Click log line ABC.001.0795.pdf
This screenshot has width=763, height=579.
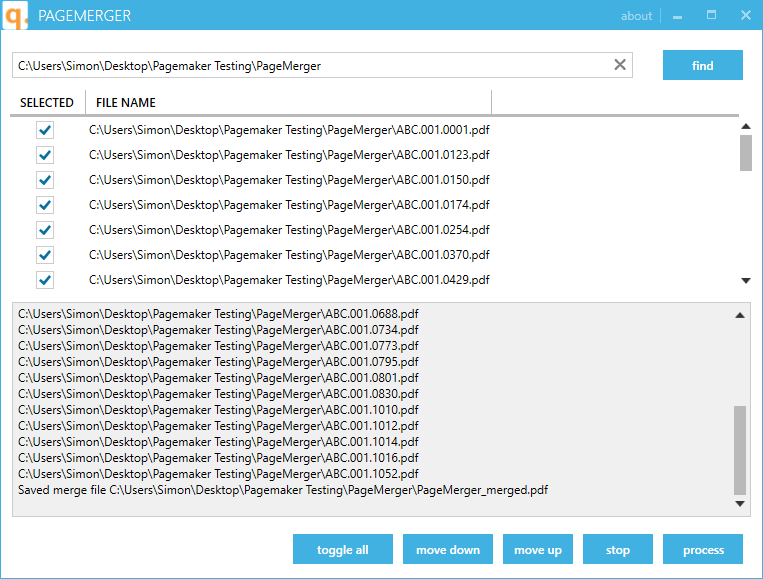(218, 362)
